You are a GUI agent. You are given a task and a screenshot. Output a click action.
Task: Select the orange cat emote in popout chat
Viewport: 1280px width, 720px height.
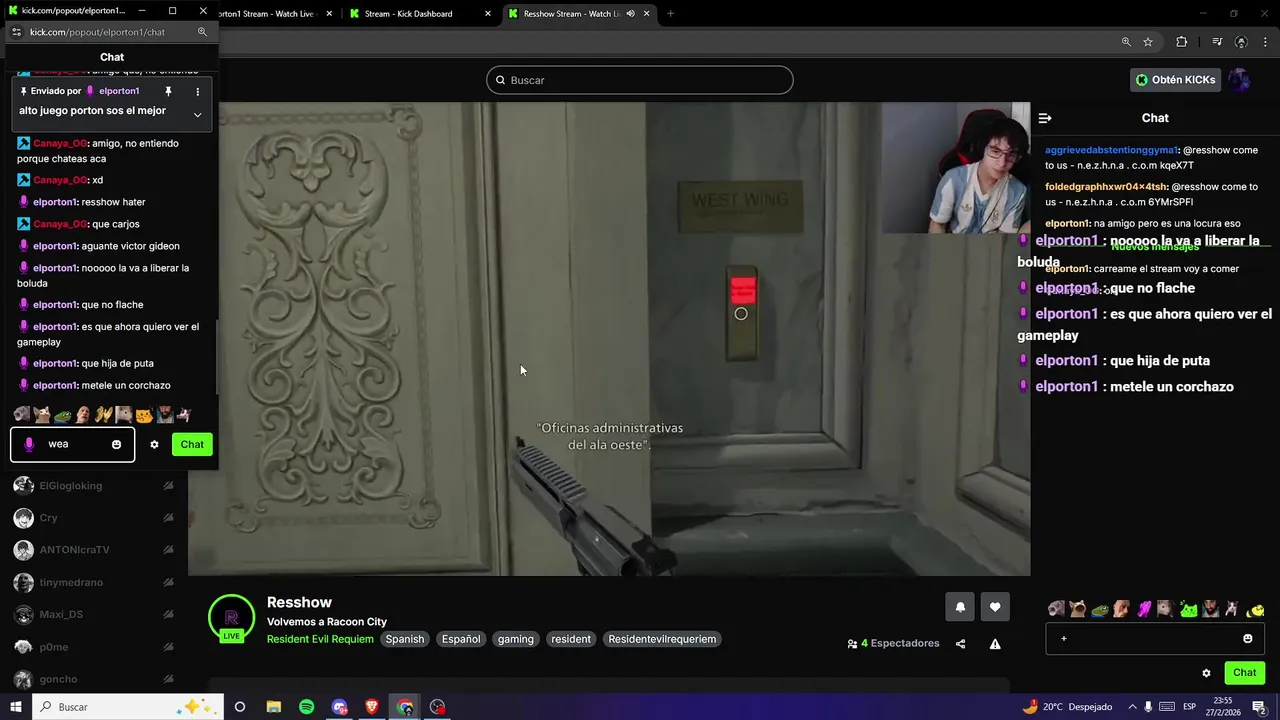point(144,414)
